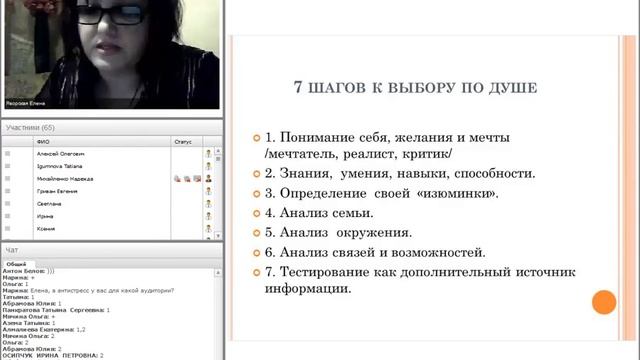Tick the checkbox beside Гриван Евгения
This screenshot has width=640, height=360.
[7, 191]
